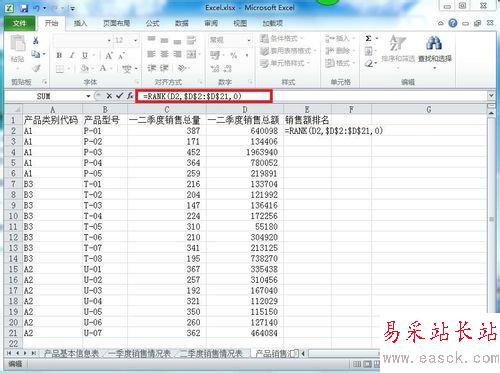The image size is (500, 373).
Task: Open Font group dialog launcher
Action: (x=137, y=82)
